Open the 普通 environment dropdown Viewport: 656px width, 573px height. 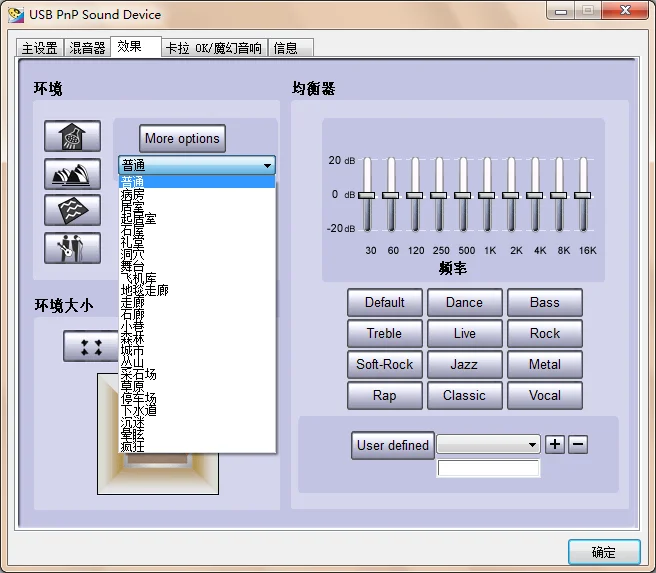(x=197, y=165)
